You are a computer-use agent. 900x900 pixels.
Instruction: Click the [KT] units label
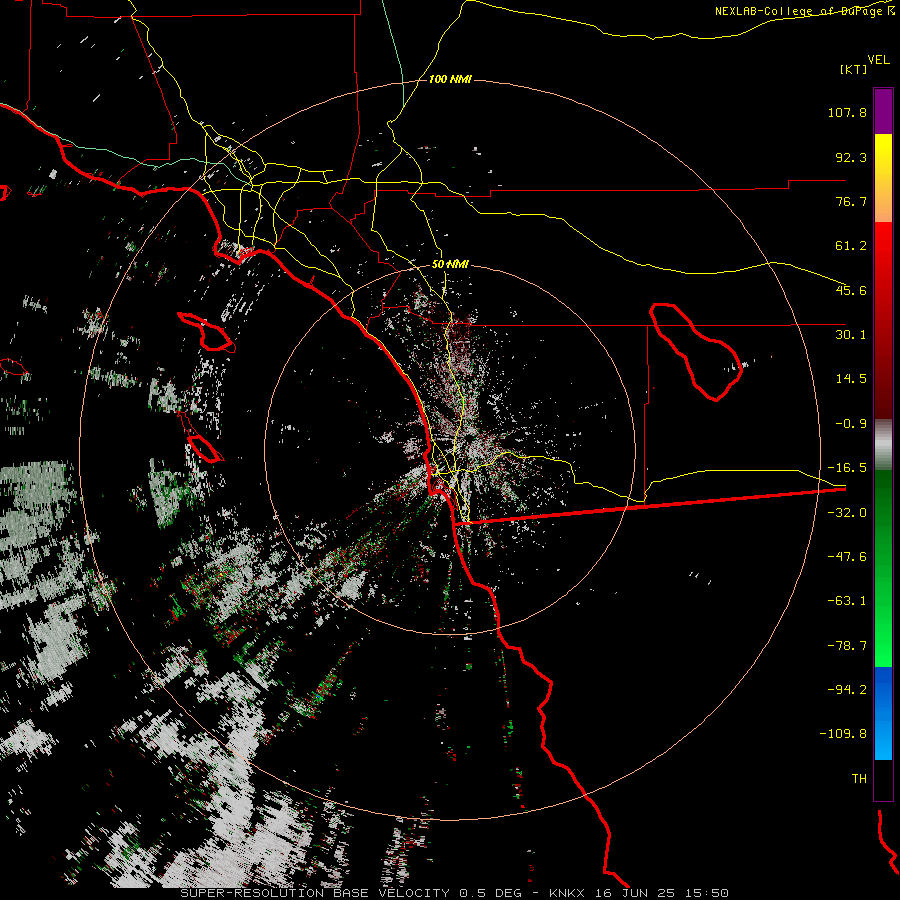coord(854,69)
